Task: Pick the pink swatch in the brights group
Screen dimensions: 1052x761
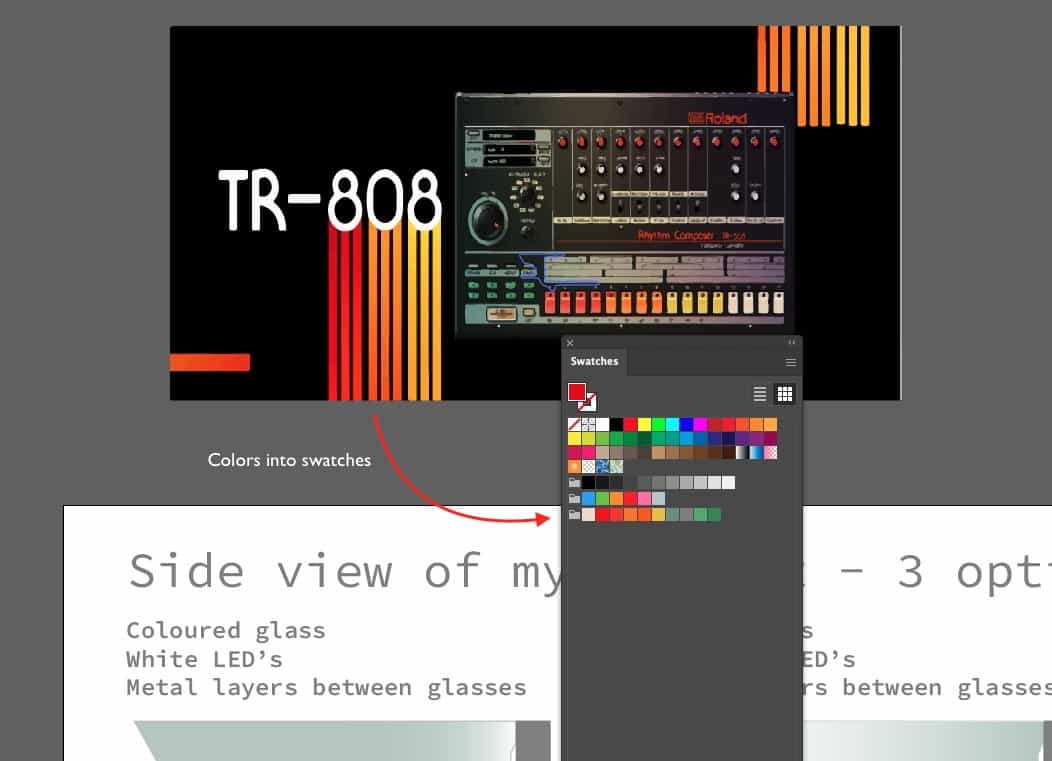Action: tap(645, 499)
